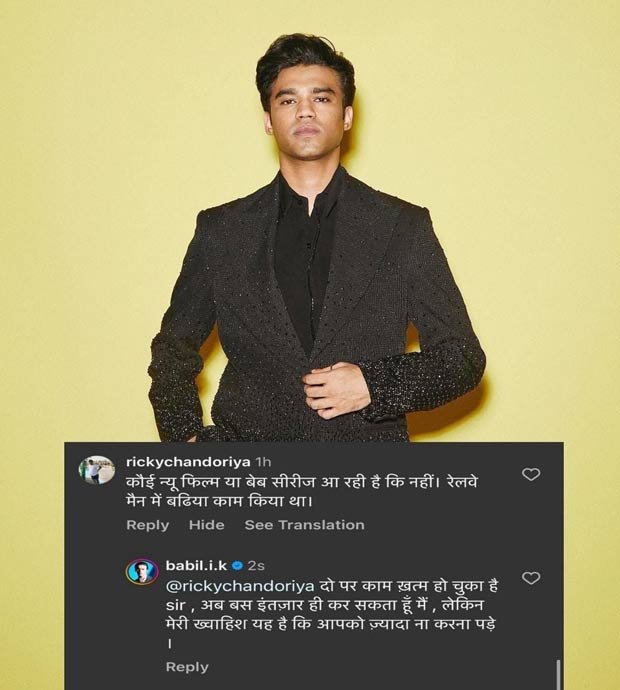Image resolution: width=620 pixels, height=690 pixels.
Task: Click the 2s timestamp on the reply
Action: point(256,565)
